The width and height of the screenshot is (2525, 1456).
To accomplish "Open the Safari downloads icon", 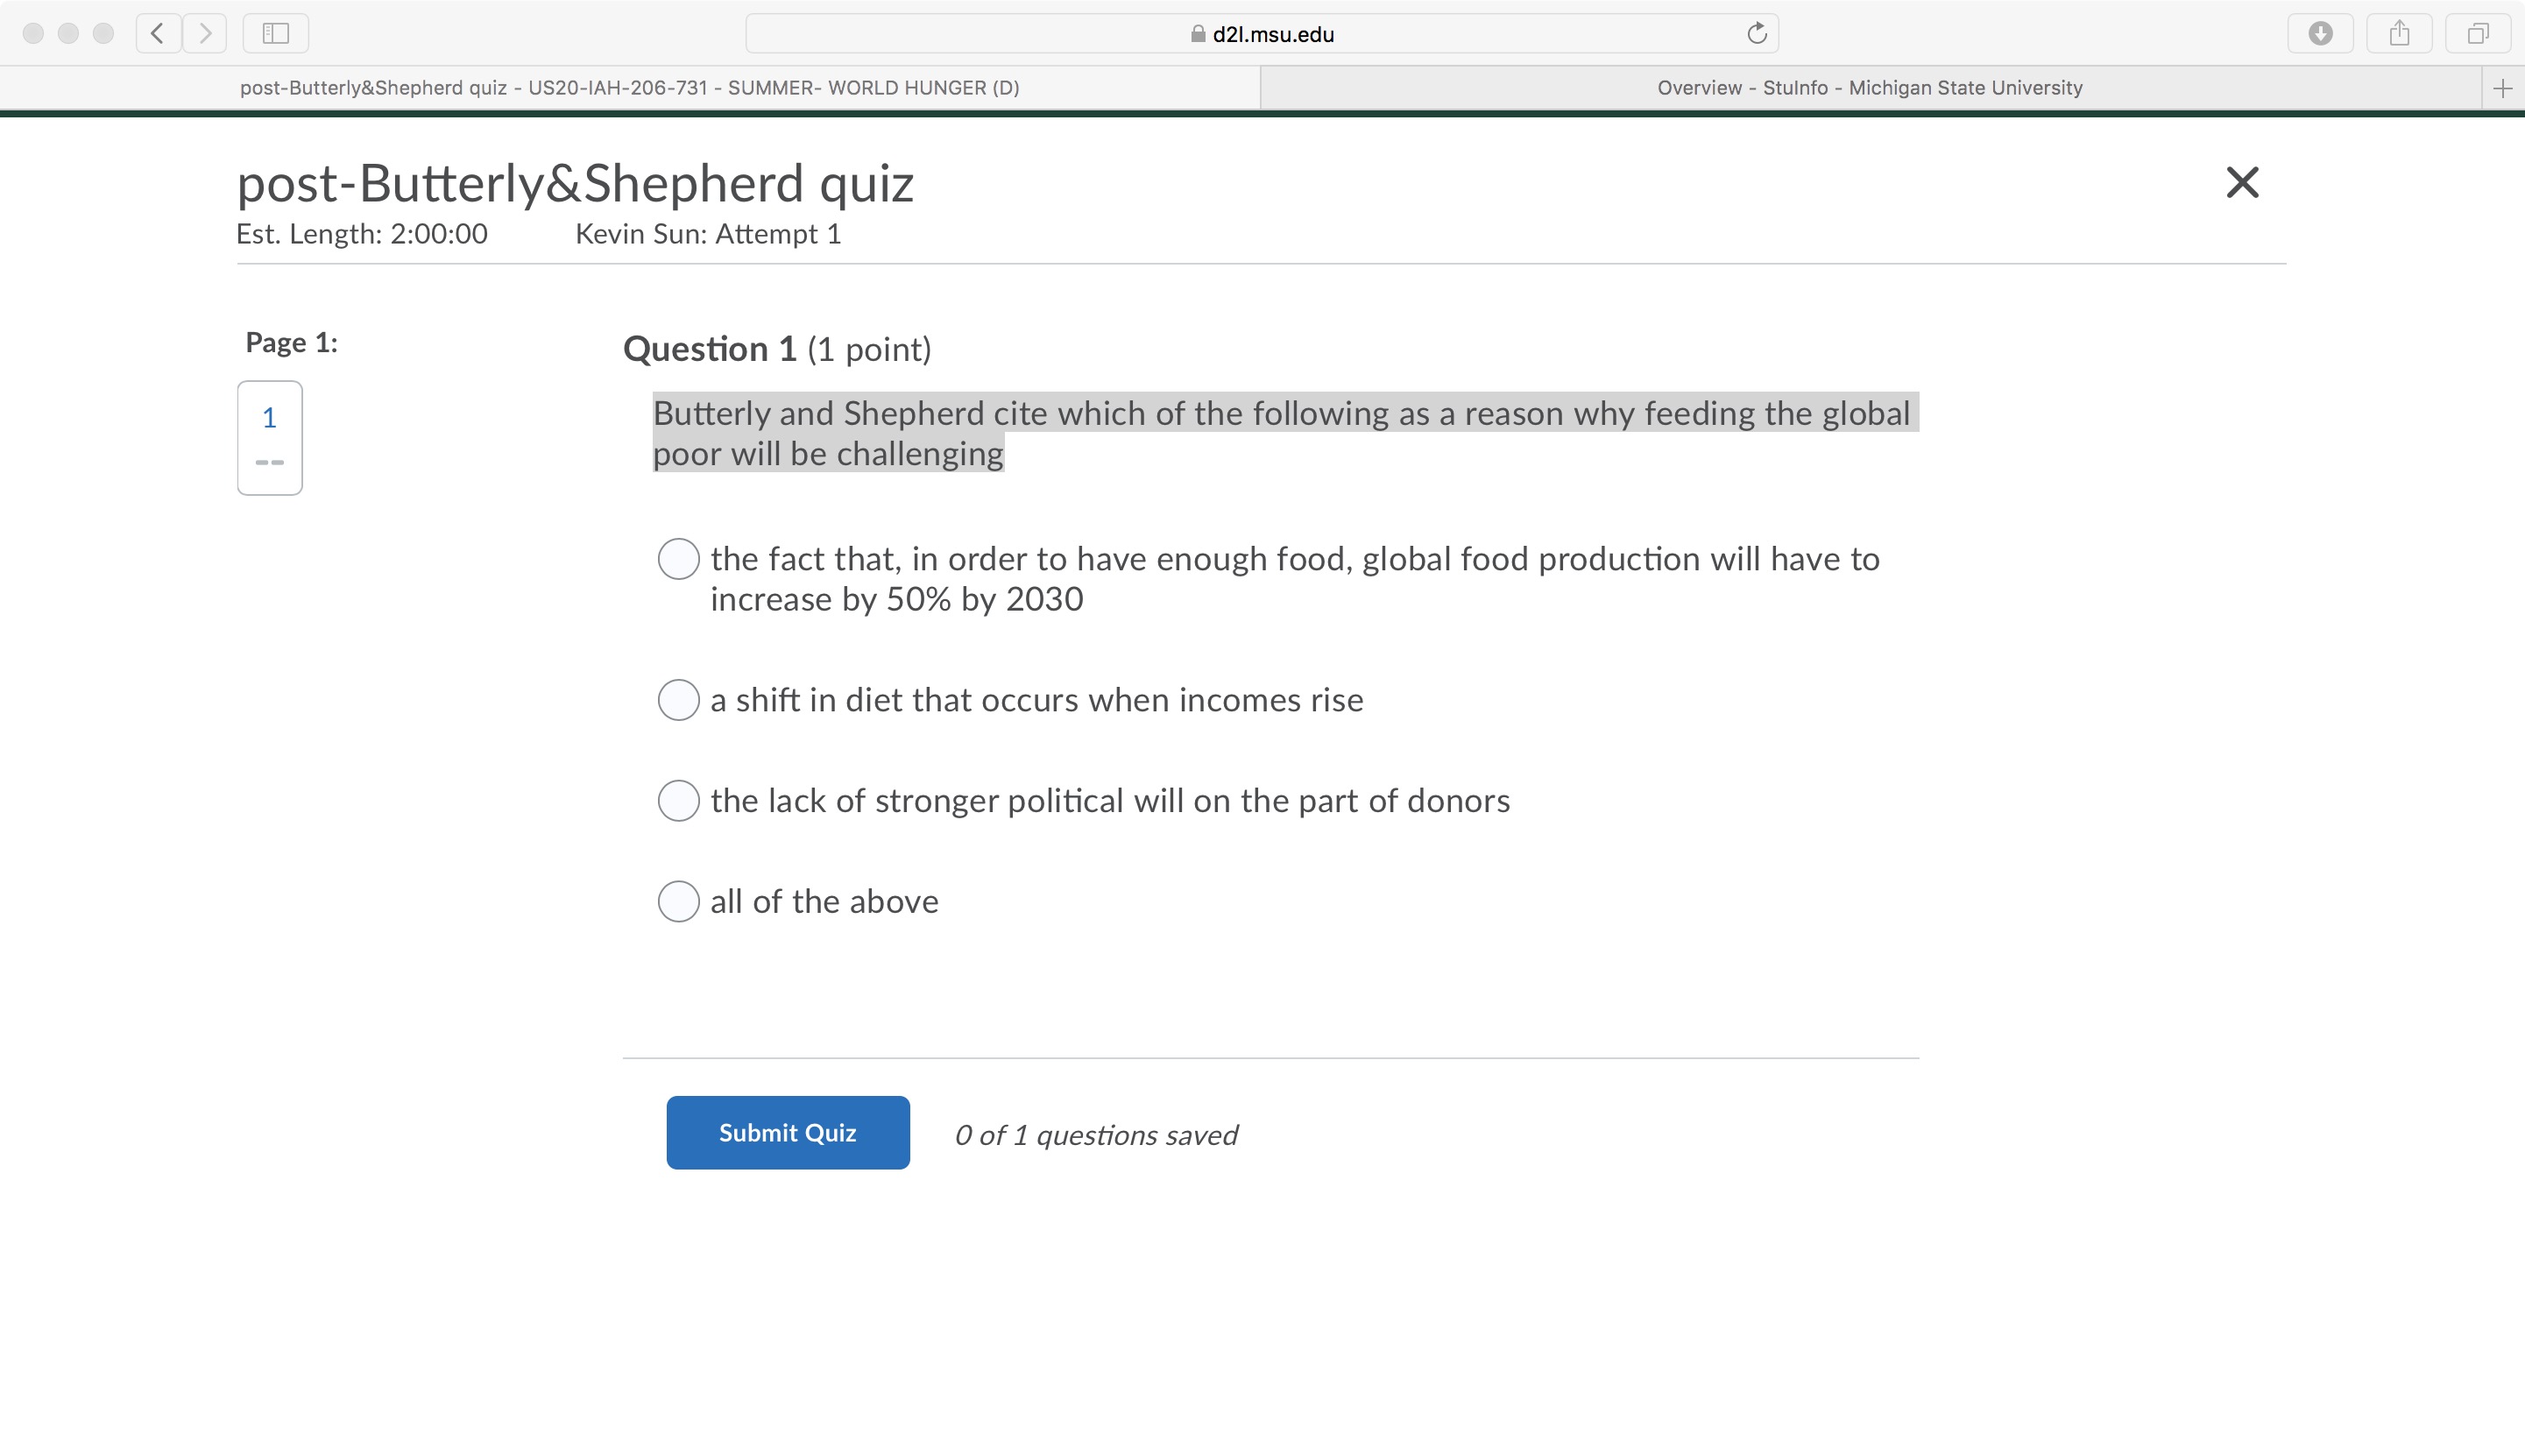I will [2321, 33].
